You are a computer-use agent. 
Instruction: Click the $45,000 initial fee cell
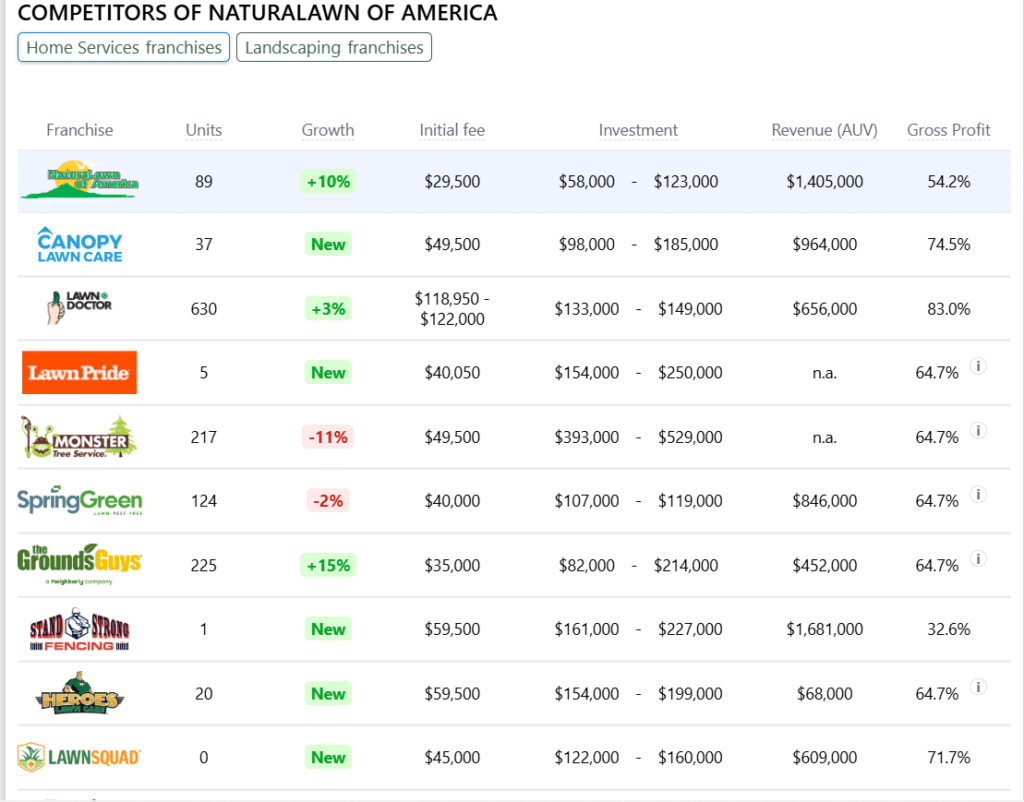pyautogui.click(x=452, y=757)
